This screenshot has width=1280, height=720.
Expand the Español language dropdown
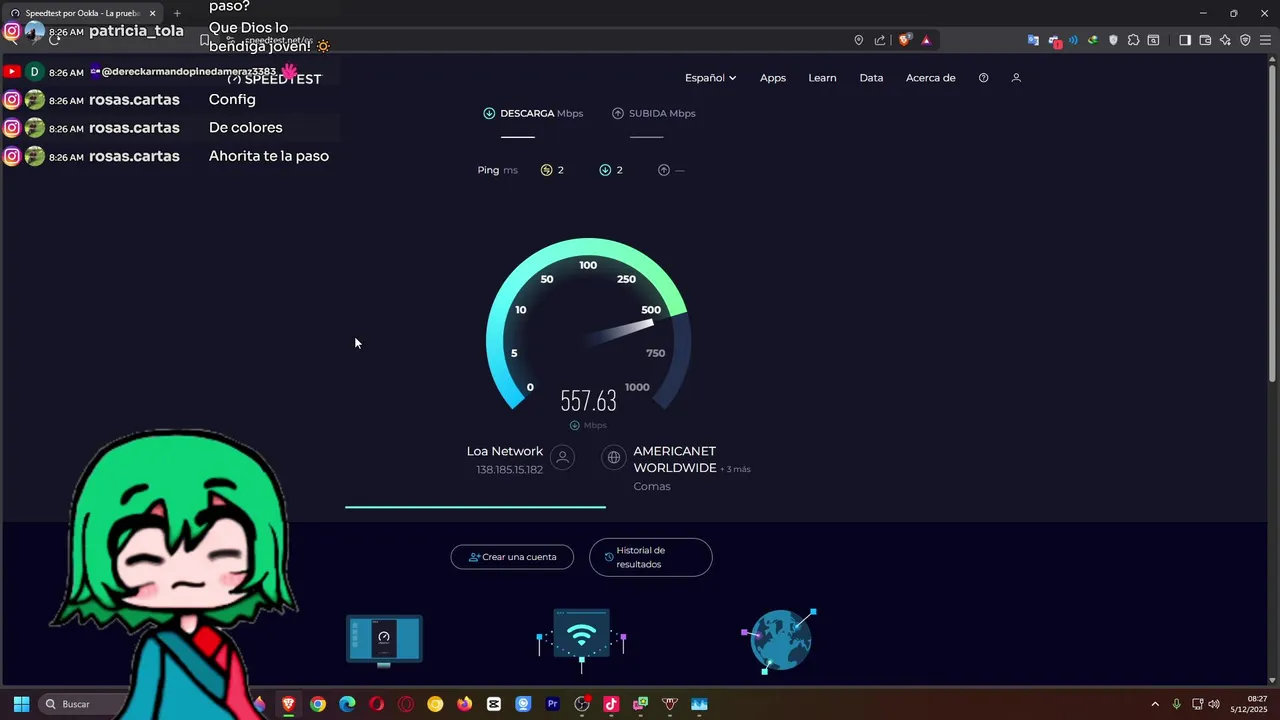point(710,78)
